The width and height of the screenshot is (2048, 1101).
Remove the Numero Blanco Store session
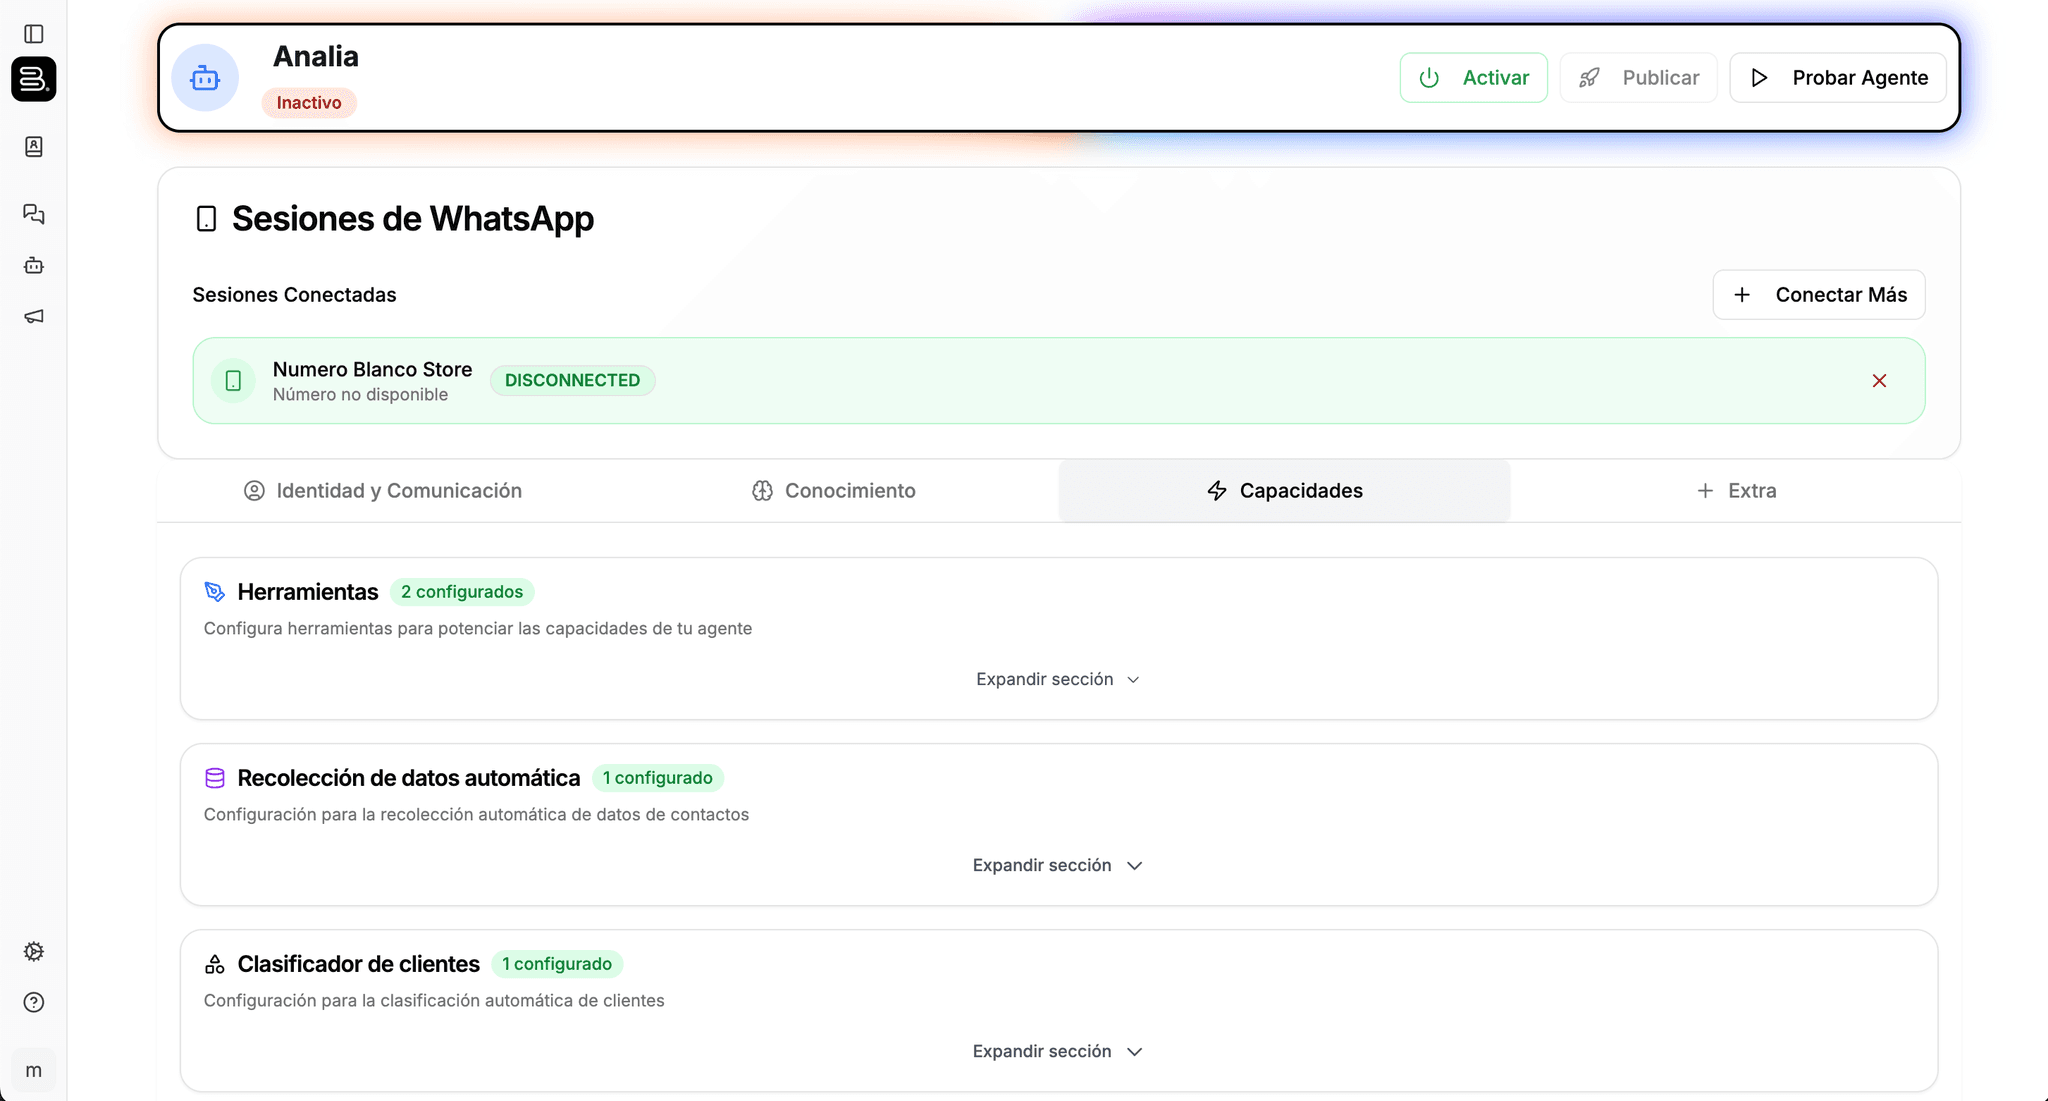pyautogui.click(x=1879, y=381)
